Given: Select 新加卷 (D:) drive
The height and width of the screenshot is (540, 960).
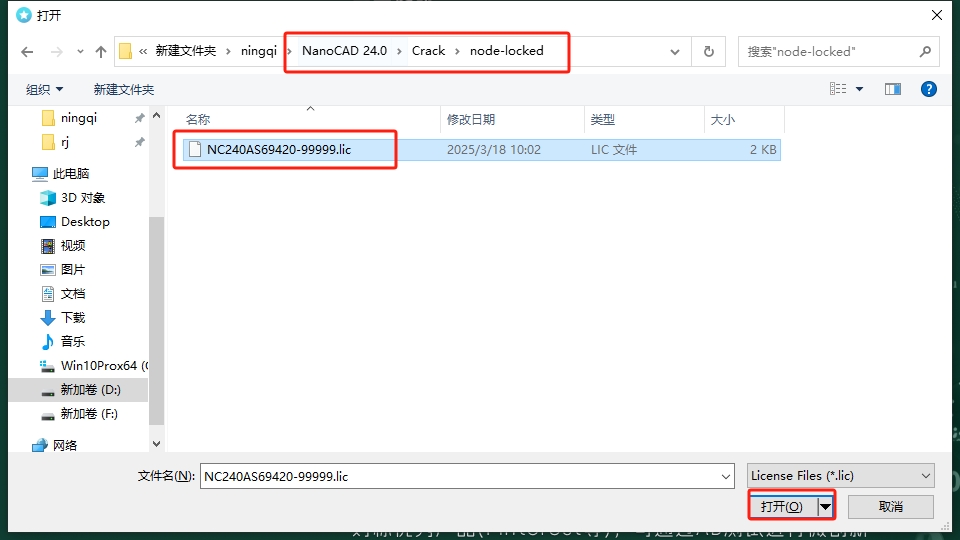Looking at the screenshot, I should (78, 390).
